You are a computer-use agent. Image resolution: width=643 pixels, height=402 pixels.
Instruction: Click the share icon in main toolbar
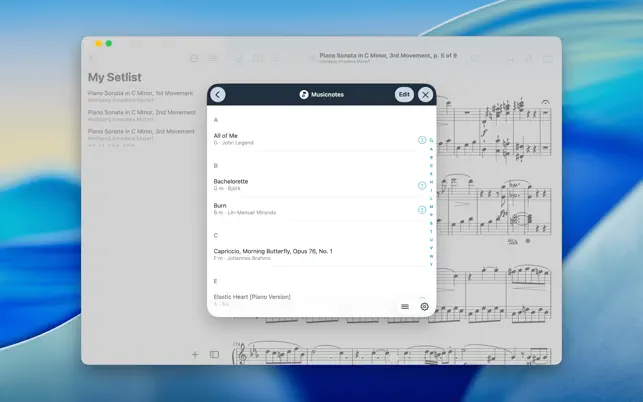pos(529,58)
